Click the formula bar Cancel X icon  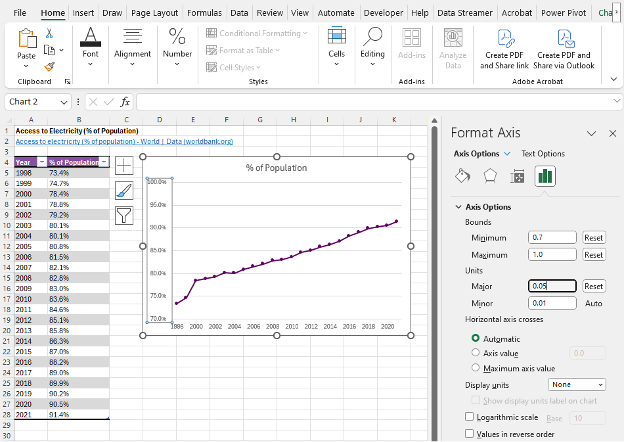(x=93, y=102)
